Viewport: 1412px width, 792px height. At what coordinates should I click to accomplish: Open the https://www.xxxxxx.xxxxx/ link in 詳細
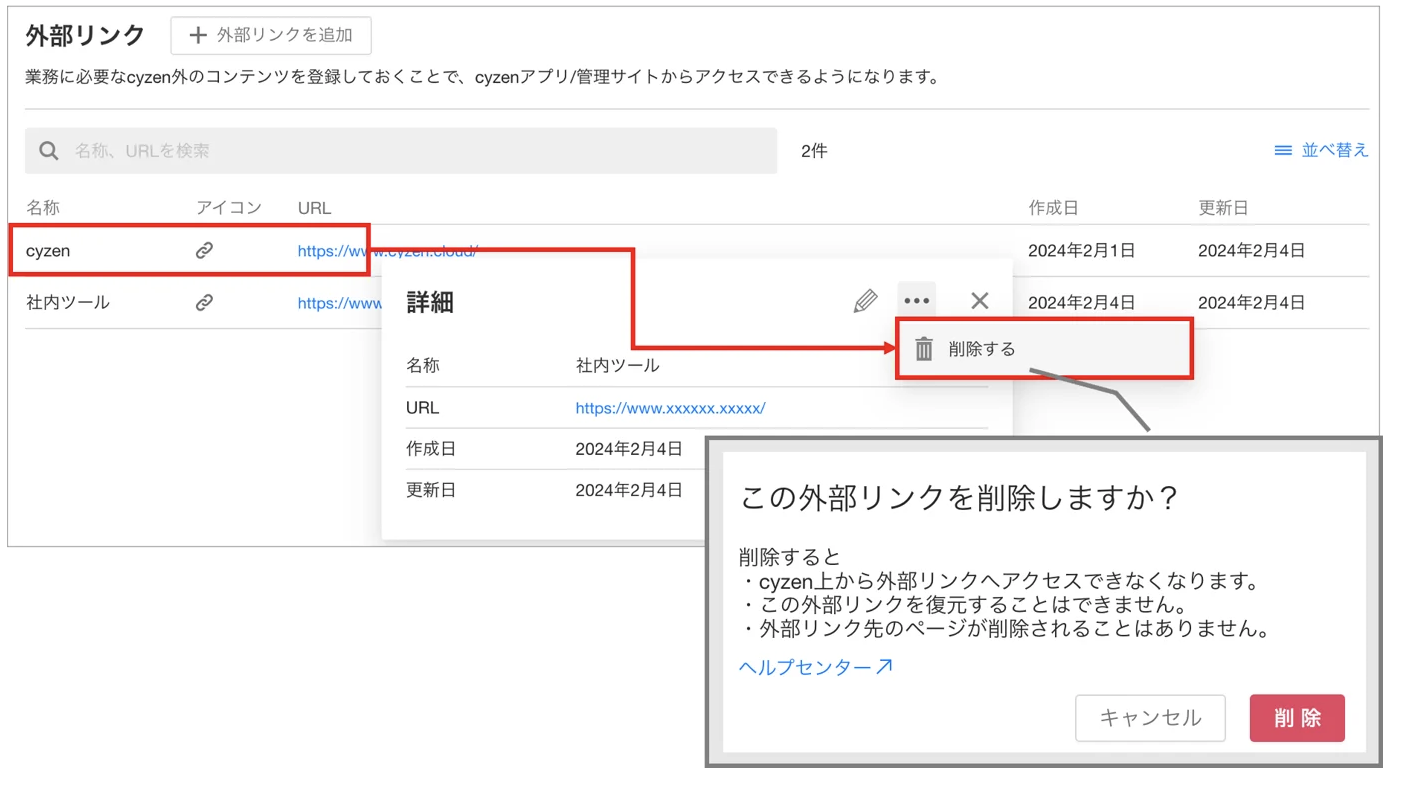click(670, 408)
